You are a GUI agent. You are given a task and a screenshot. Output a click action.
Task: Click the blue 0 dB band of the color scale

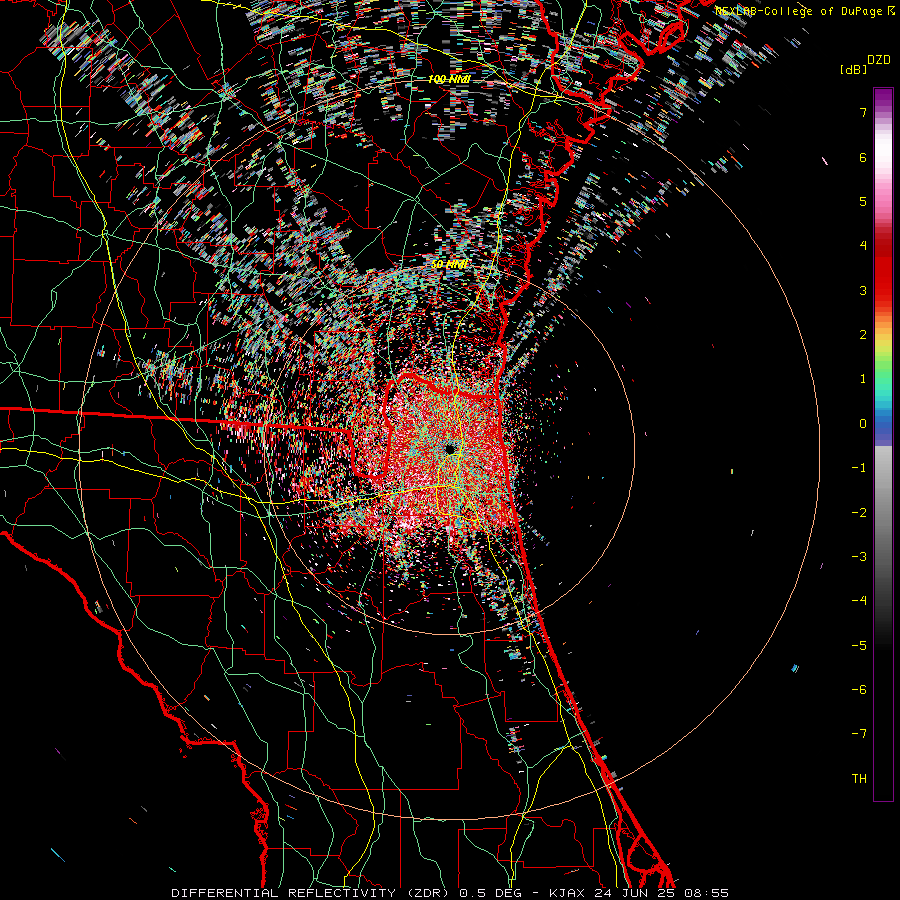[883, 426]
